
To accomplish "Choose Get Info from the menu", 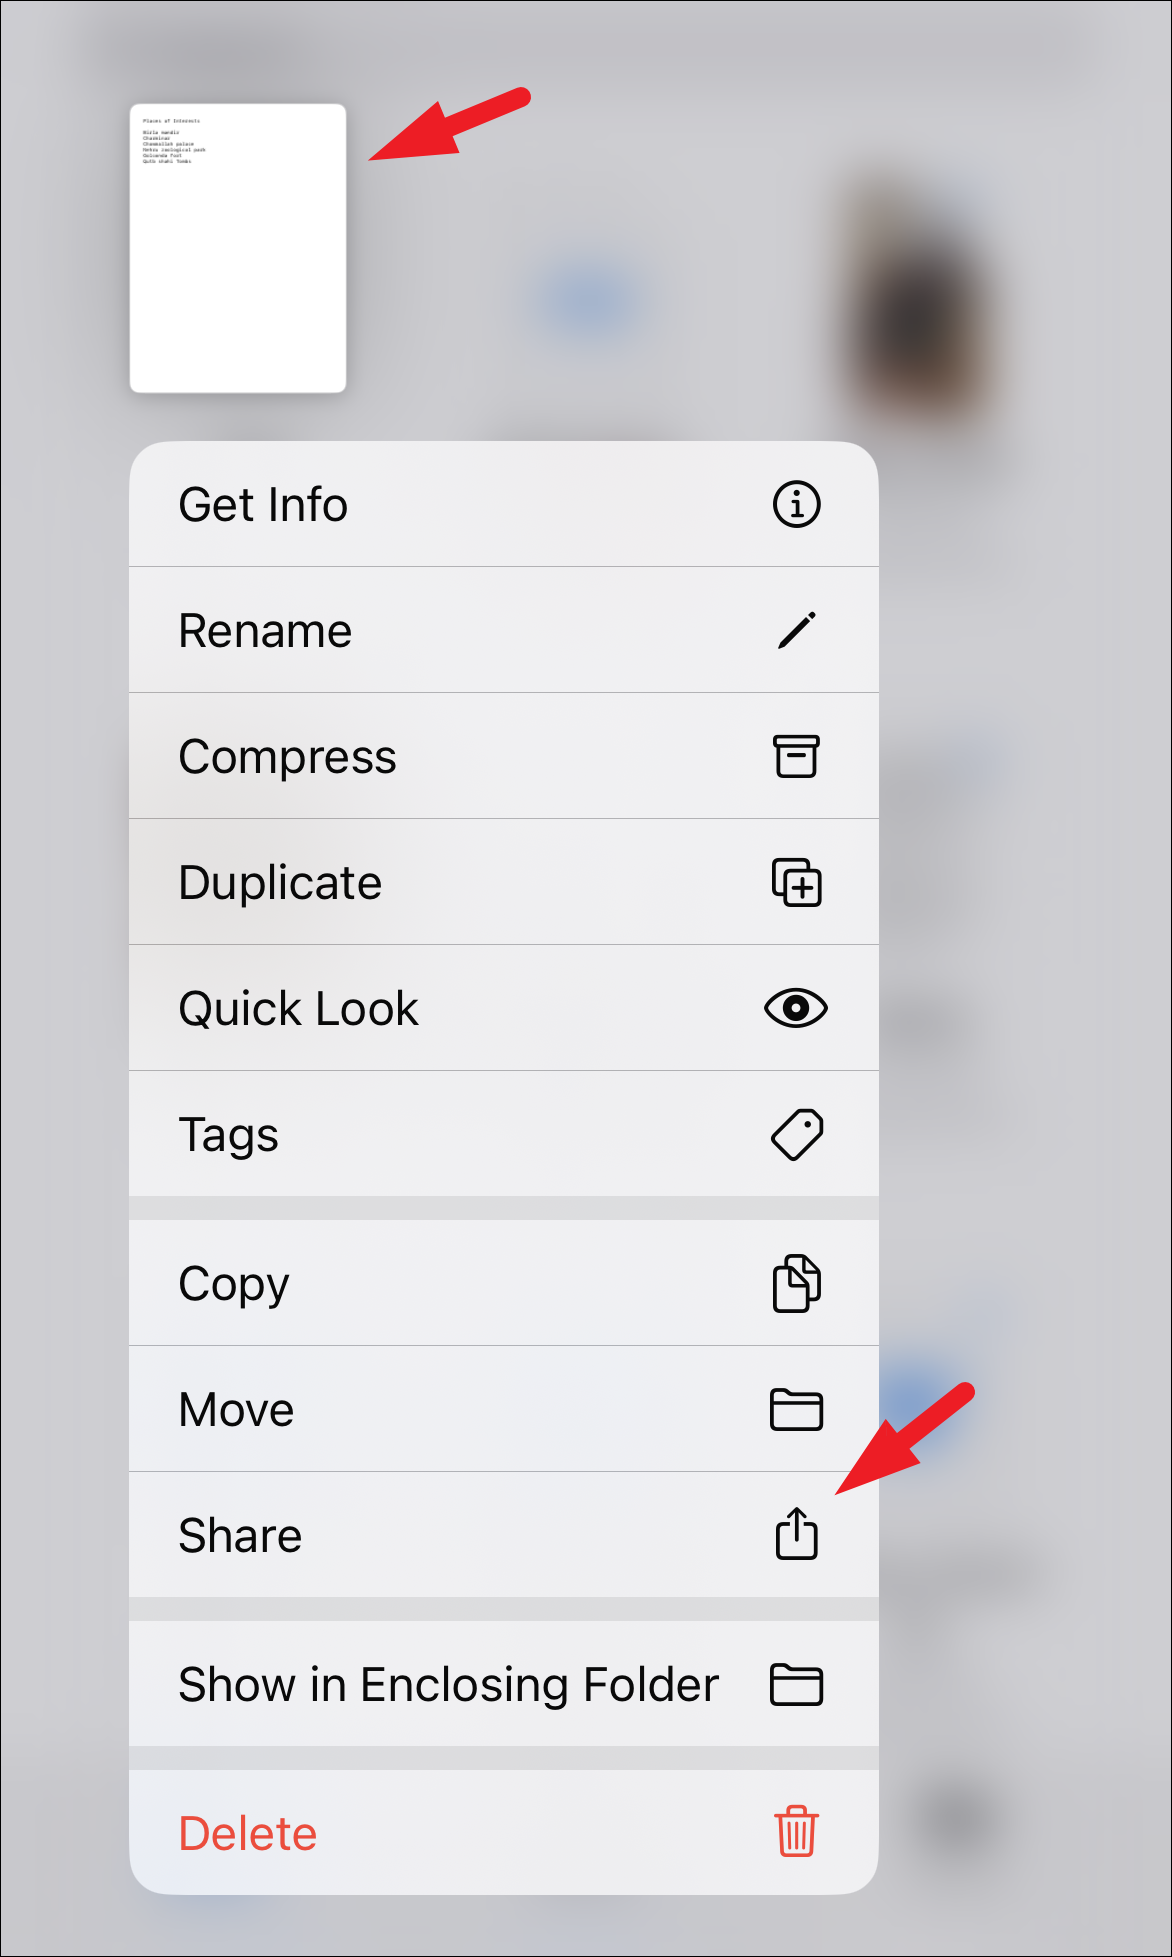I will [263, 505].
